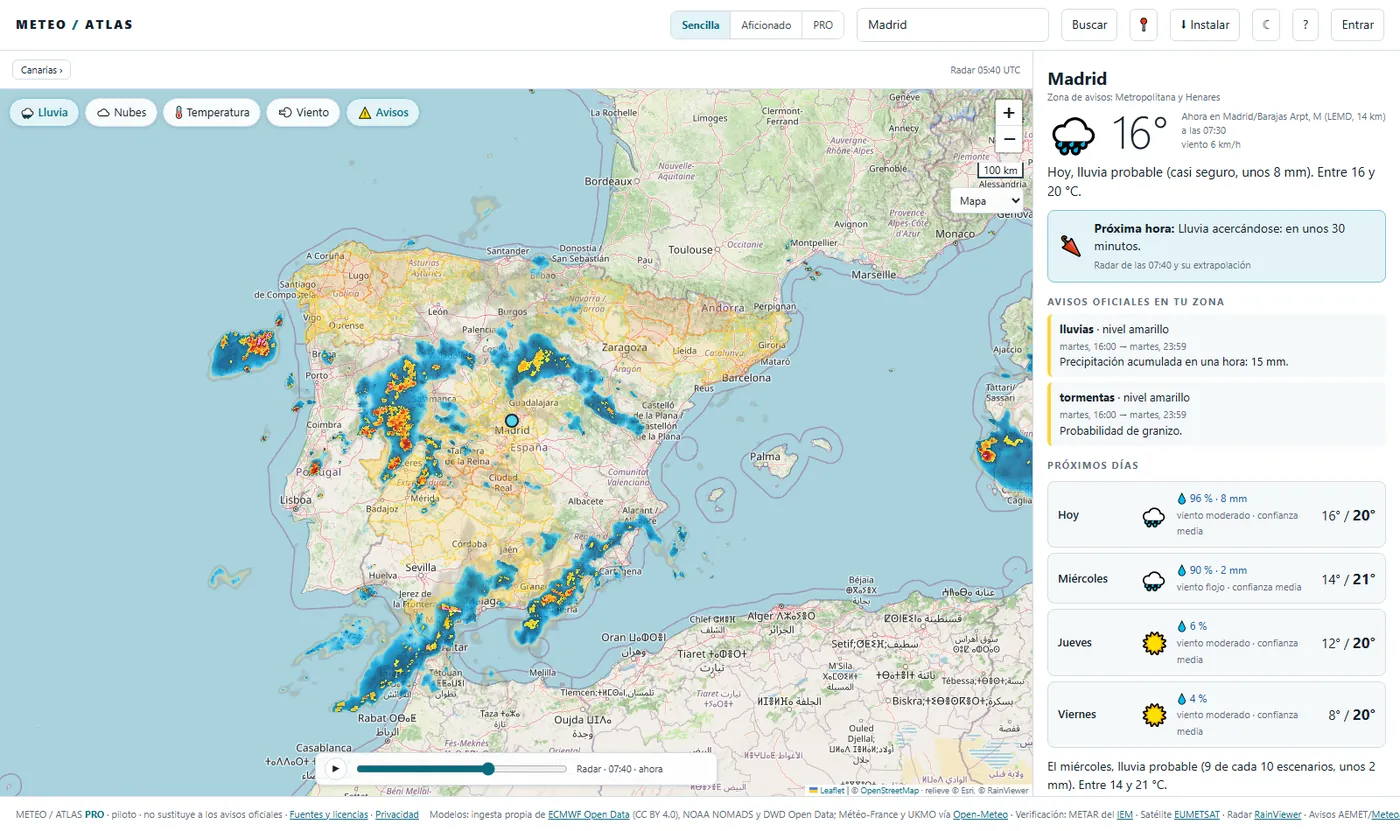Open Fuentes y licencias link

328,815
